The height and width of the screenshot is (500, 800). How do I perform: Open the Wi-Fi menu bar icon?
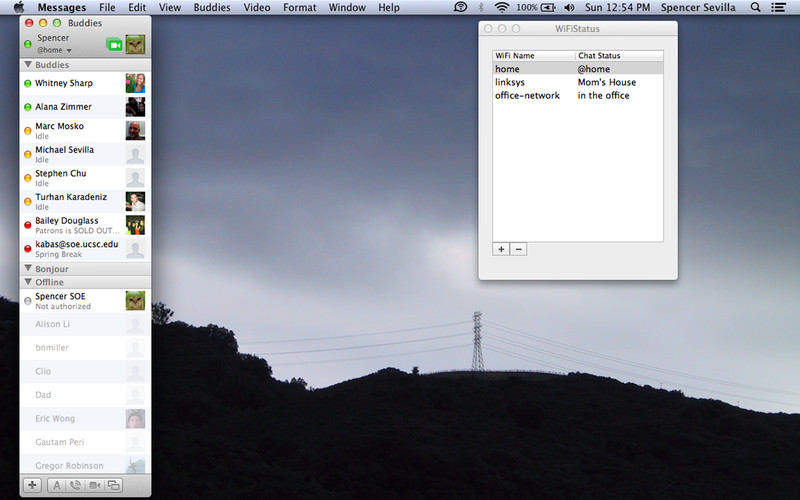[x=502, y=7]
